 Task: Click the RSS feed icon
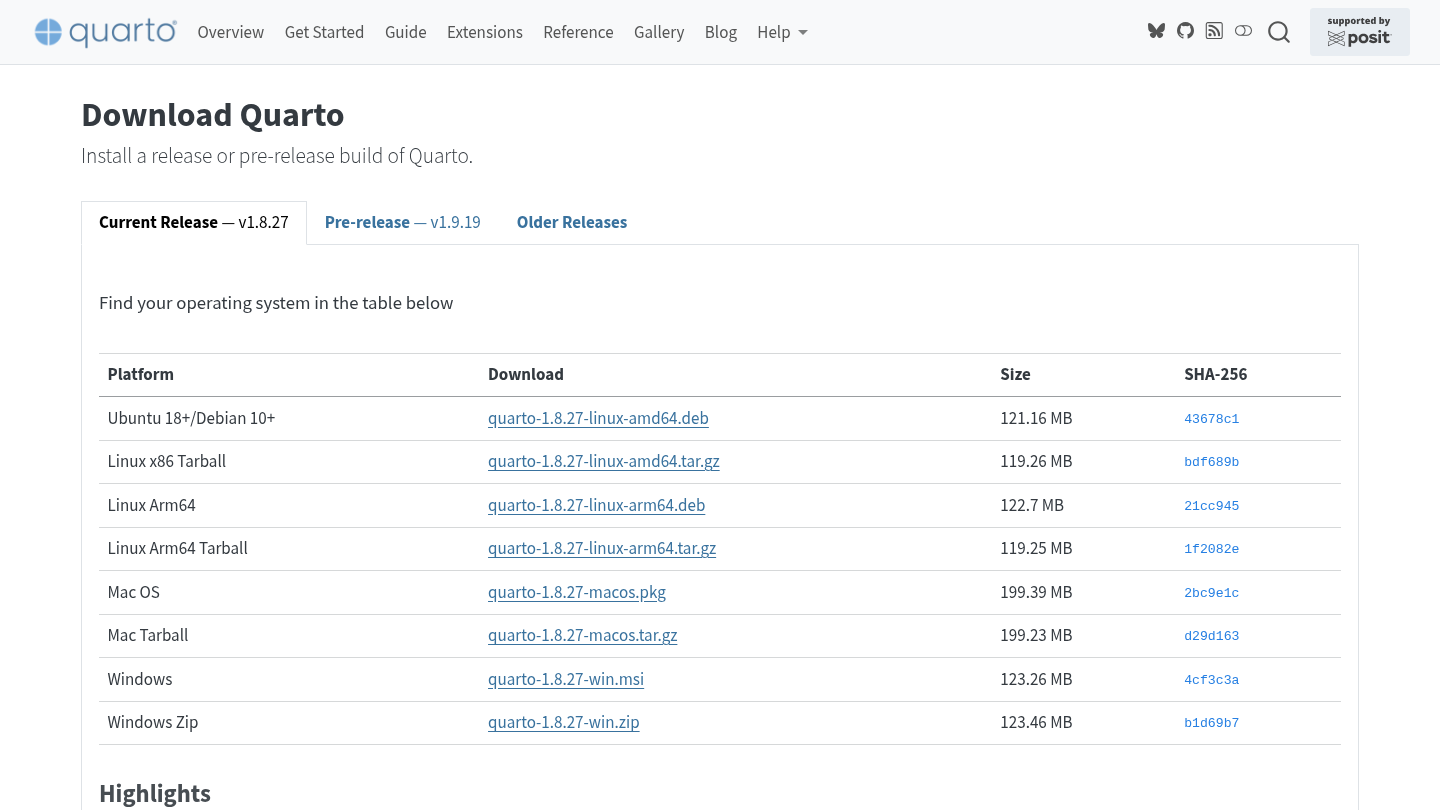point(1214,31)
